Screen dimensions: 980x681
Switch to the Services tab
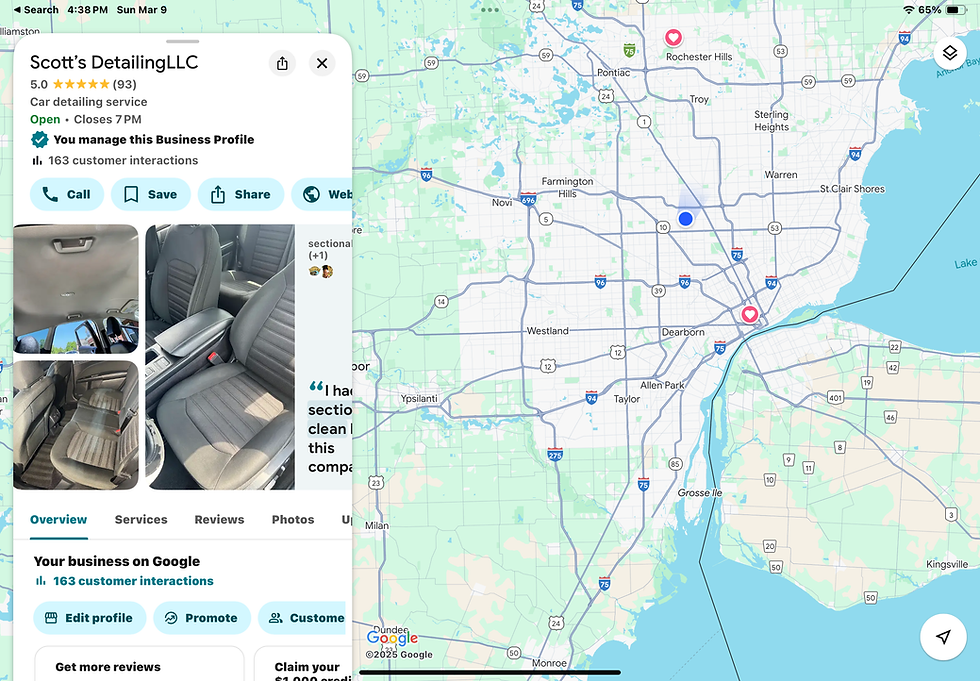pyautogui.click(x=141, y=519)
